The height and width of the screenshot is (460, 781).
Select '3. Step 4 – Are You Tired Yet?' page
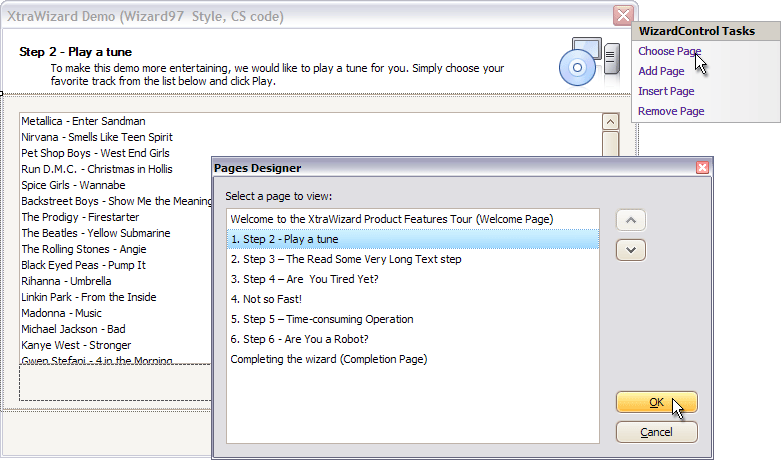[x=413, y=279]
